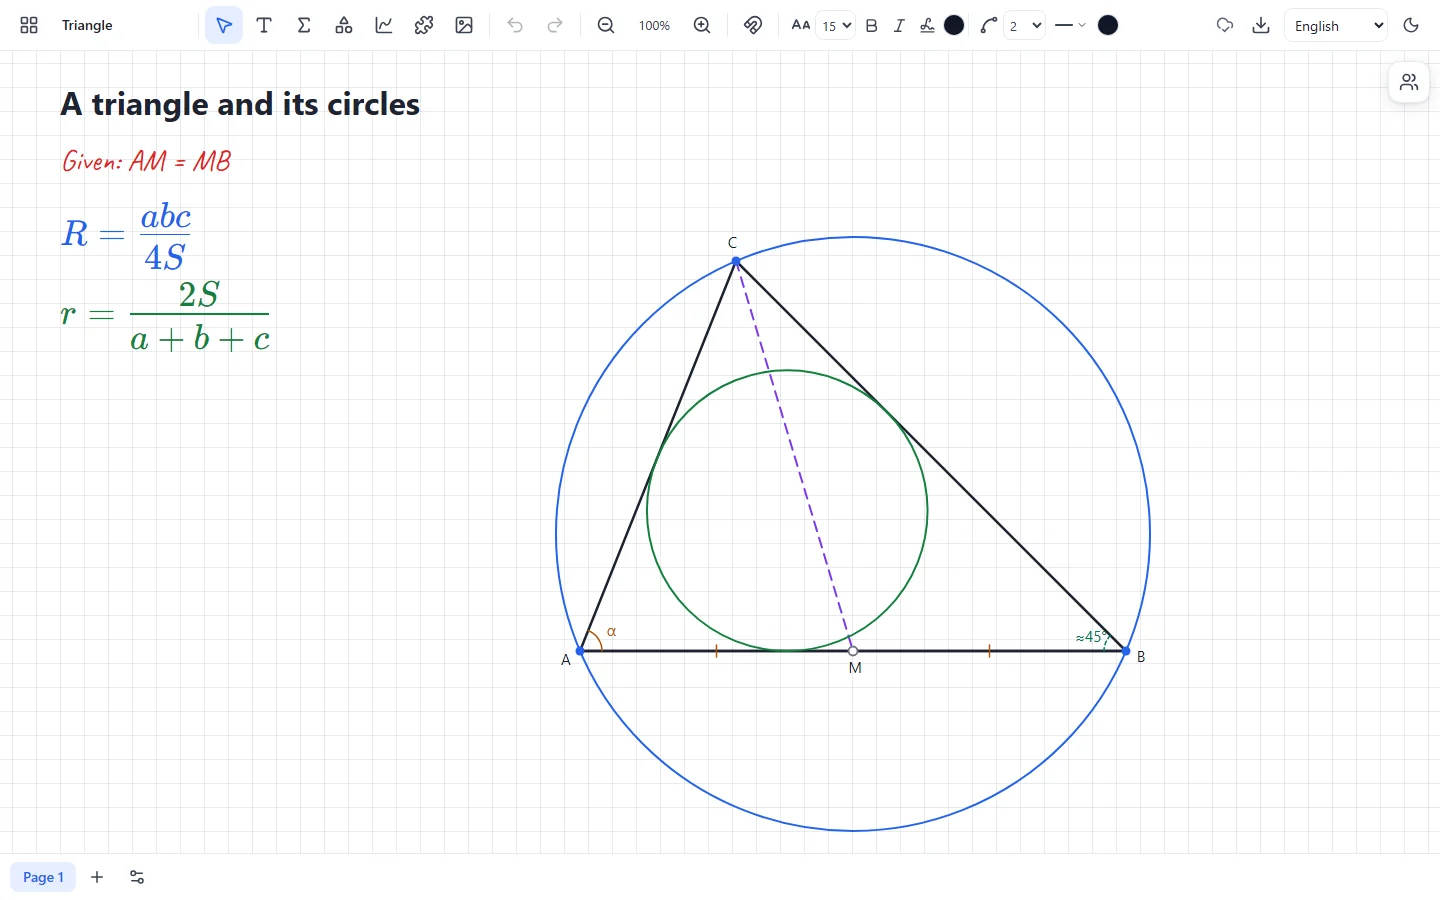1440x900 pixels.
Task: Click the cloud sync icon
Action: click(x=1225, y=25)
